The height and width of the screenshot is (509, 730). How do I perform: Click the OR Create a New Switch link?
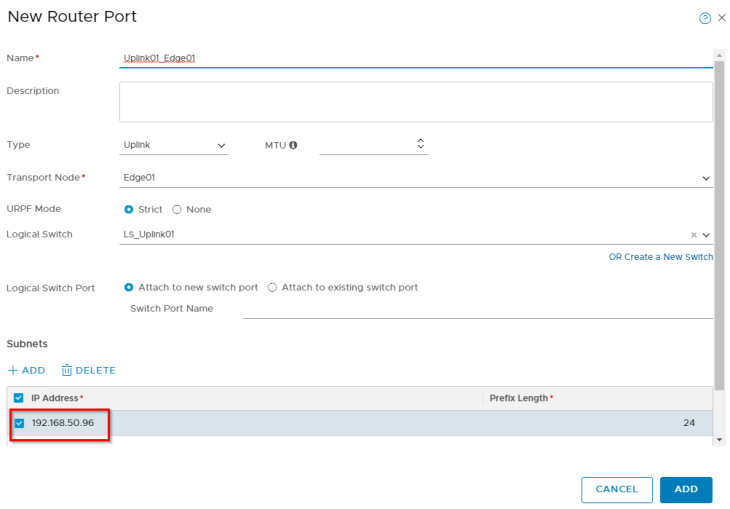tap(660, 257)
